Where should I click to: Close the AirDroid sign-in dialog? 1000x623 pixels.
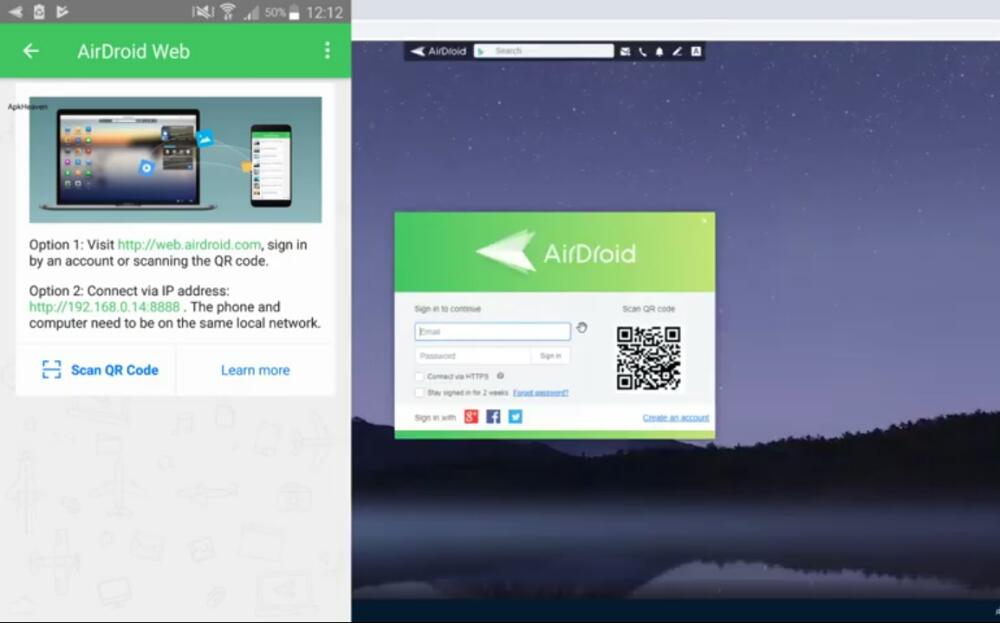[x=705, y=221]
